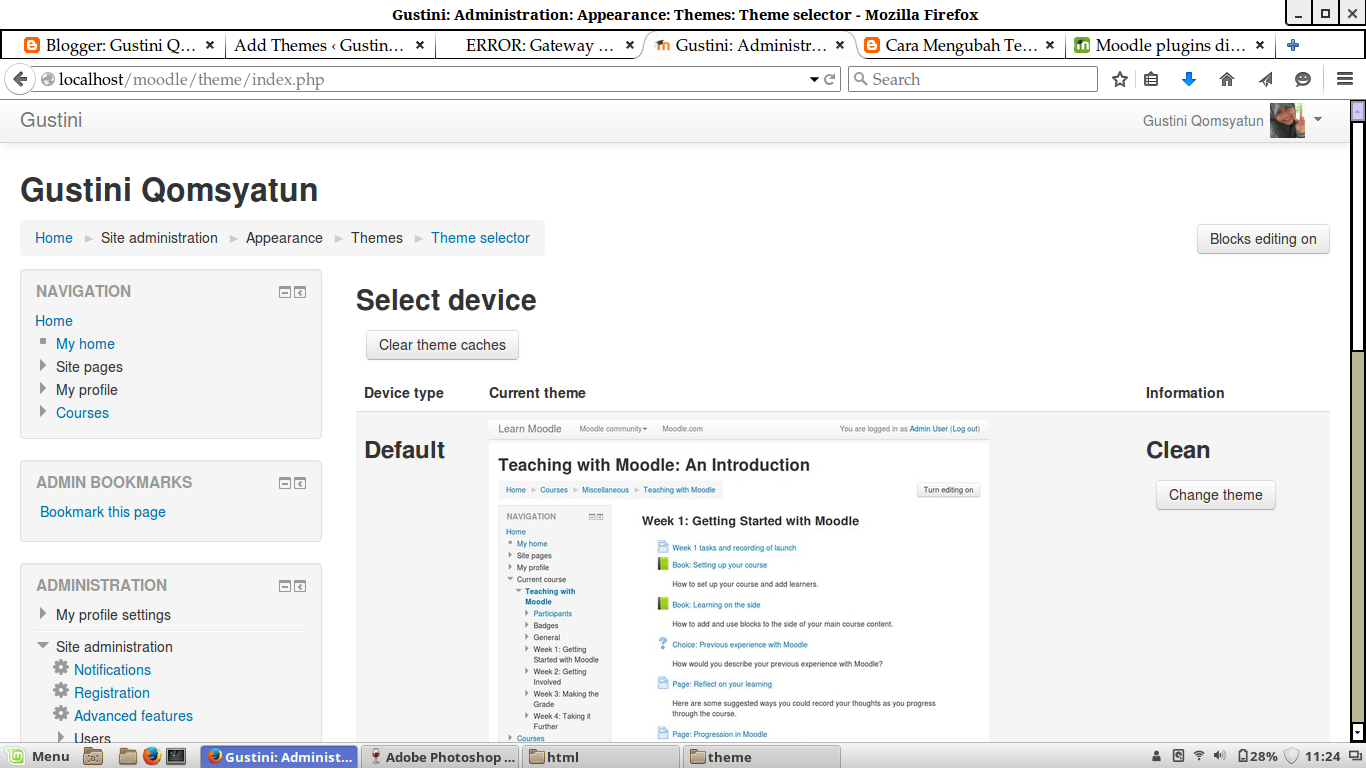The image size is (1366, 768).
Task: Click the Clear theme caches button
Action: [x=442, y=345]
